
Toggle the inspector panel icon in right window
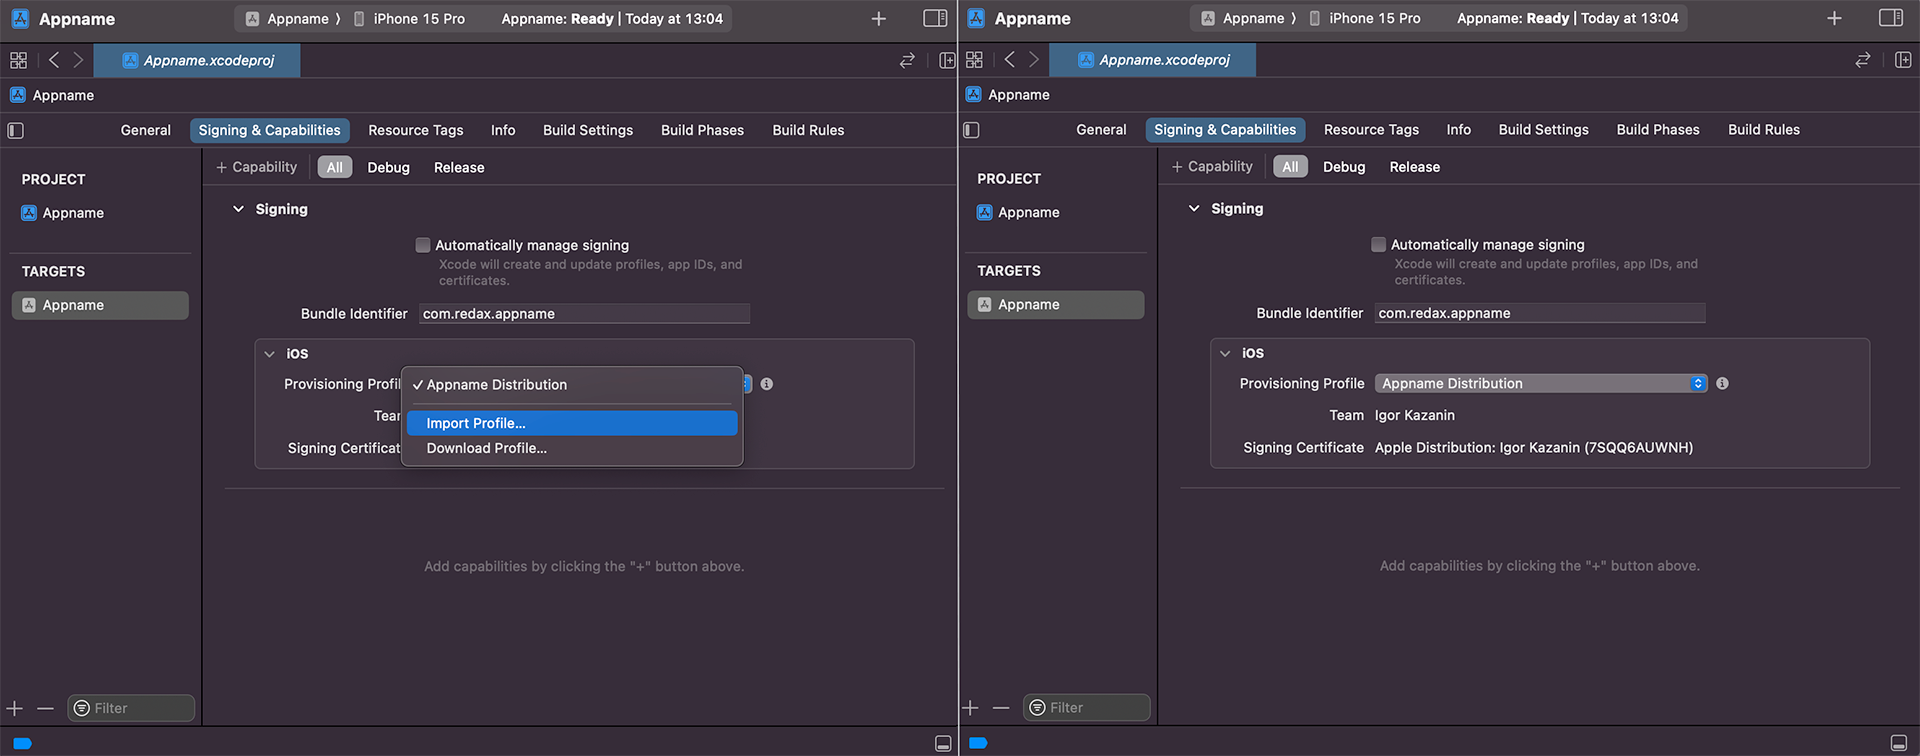1891,18
